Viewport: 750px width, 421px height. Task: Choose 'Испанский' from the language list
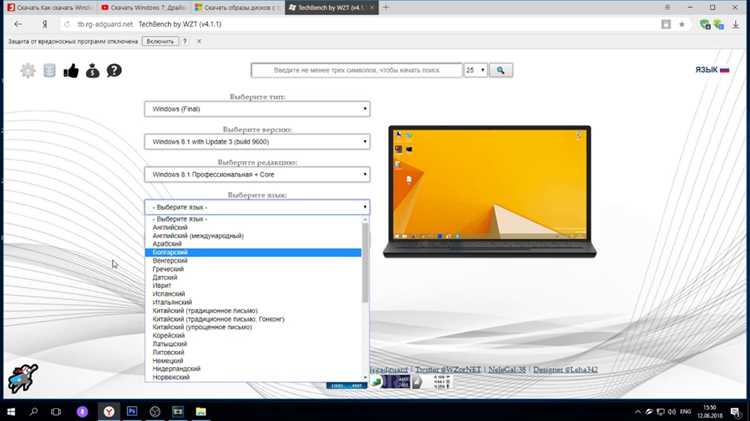coord(253,294)
